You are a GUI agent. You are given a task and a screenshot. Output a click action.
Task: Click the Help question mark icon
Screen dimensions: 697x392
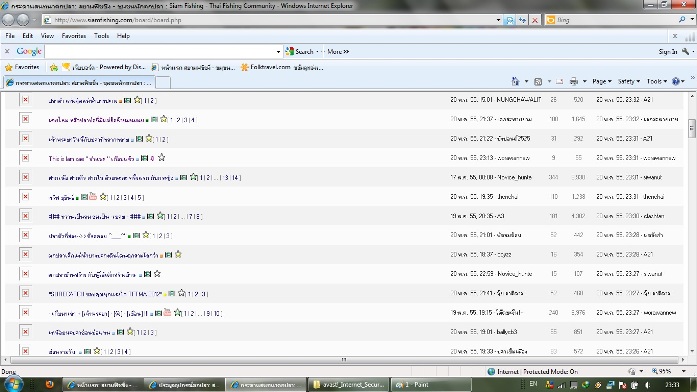click(x=676, y=81)
